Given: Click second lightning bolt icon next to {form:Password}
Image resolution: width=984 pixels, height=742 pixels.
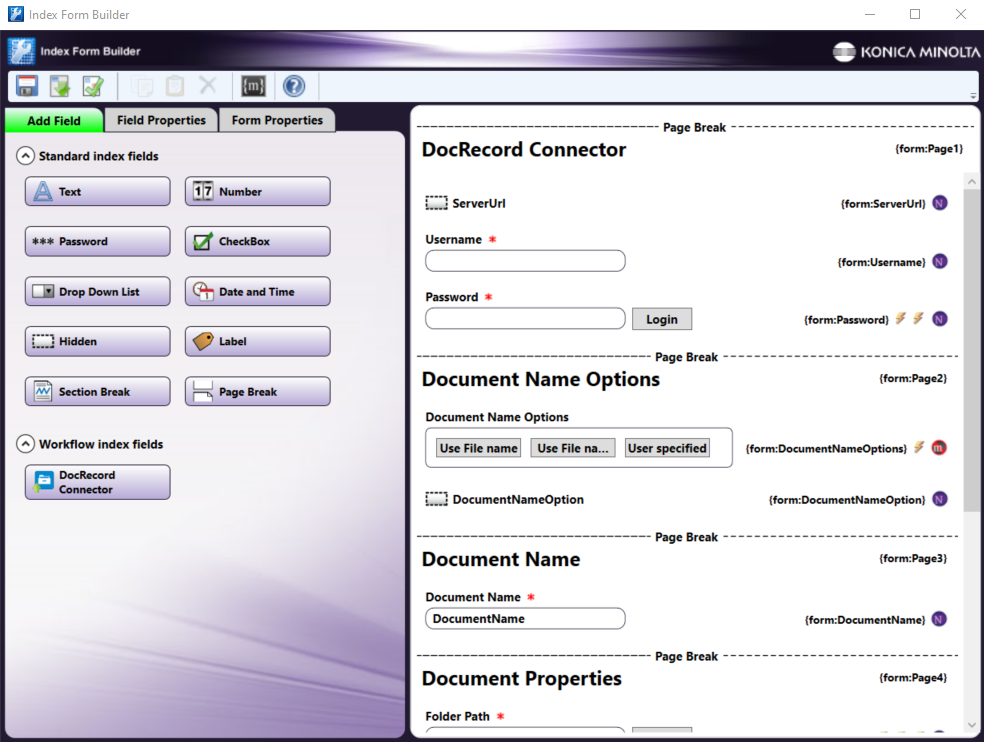Looking at the screenshot, I should [x=918, y=318].
